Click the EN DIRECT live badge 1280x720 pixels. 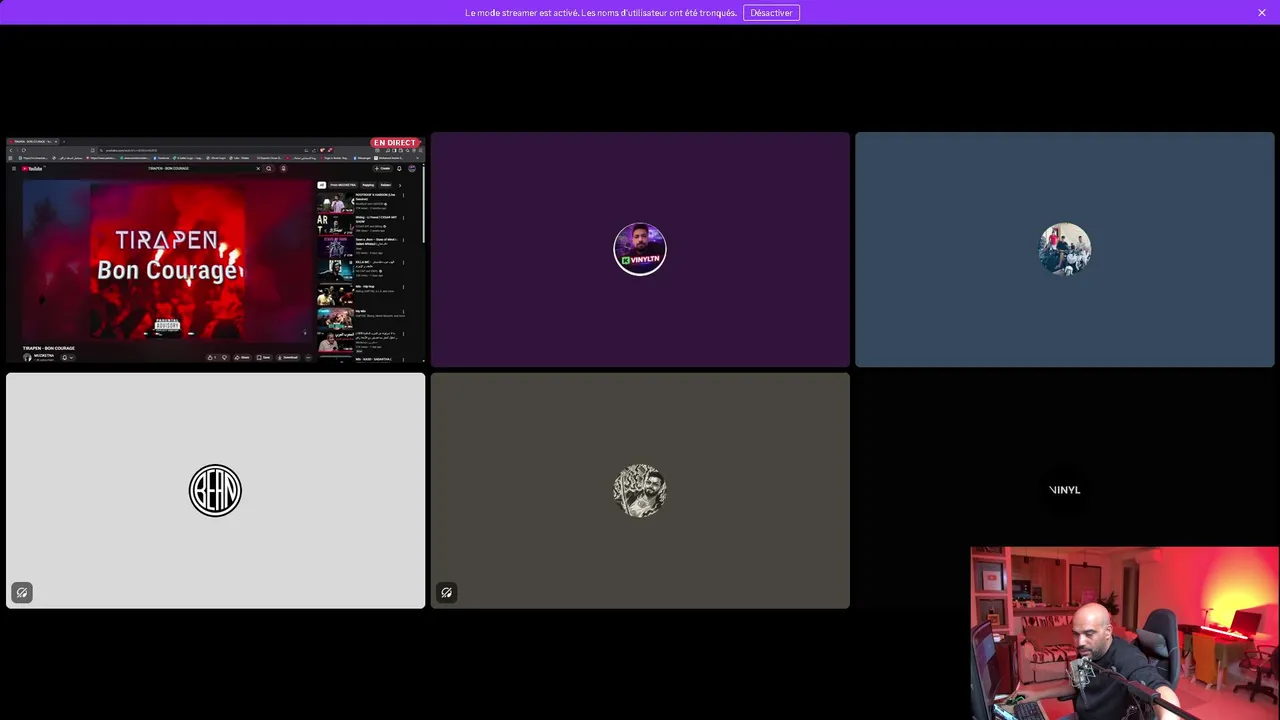tap(394, 143)
